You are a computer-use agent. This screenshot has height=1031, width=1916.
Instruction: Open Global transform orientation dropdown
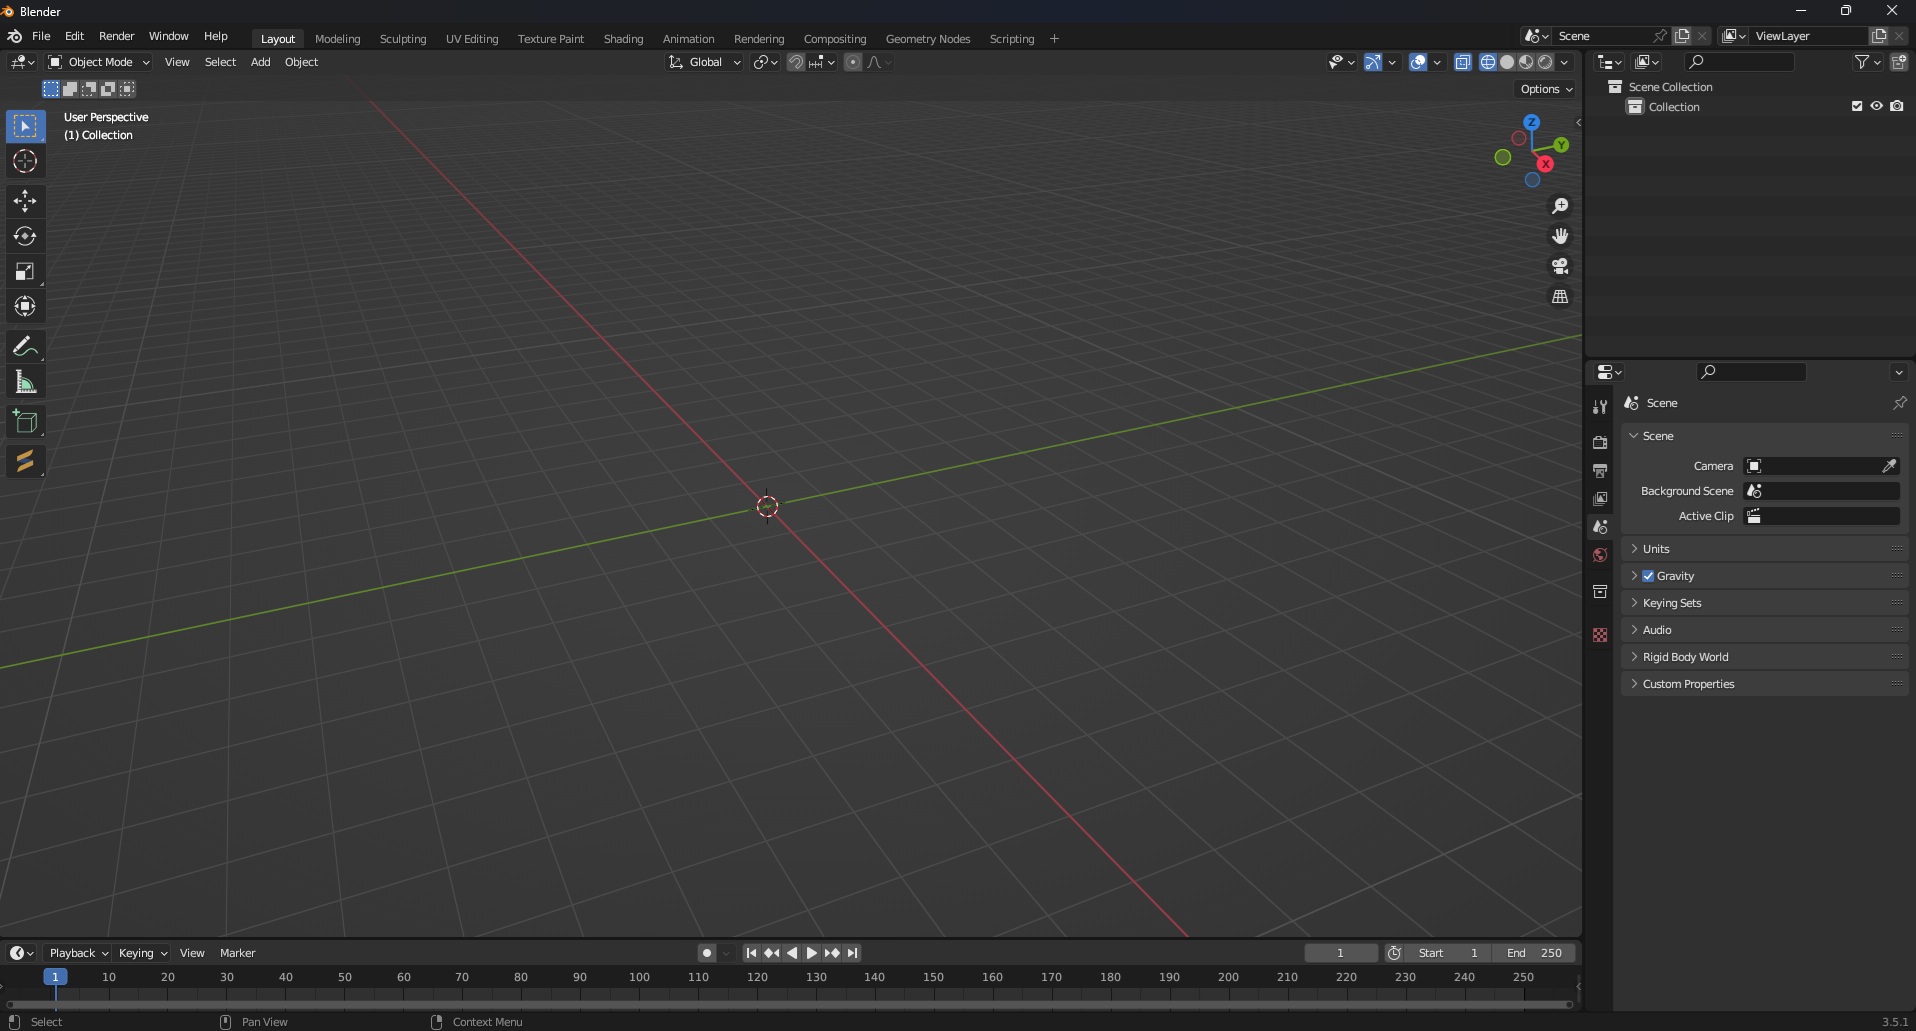(x=705, y=62)
